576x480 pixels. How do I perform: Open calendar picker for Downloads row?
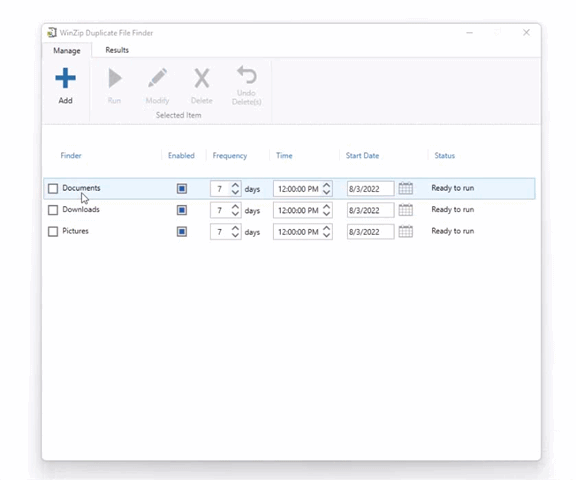coord(406,210)
